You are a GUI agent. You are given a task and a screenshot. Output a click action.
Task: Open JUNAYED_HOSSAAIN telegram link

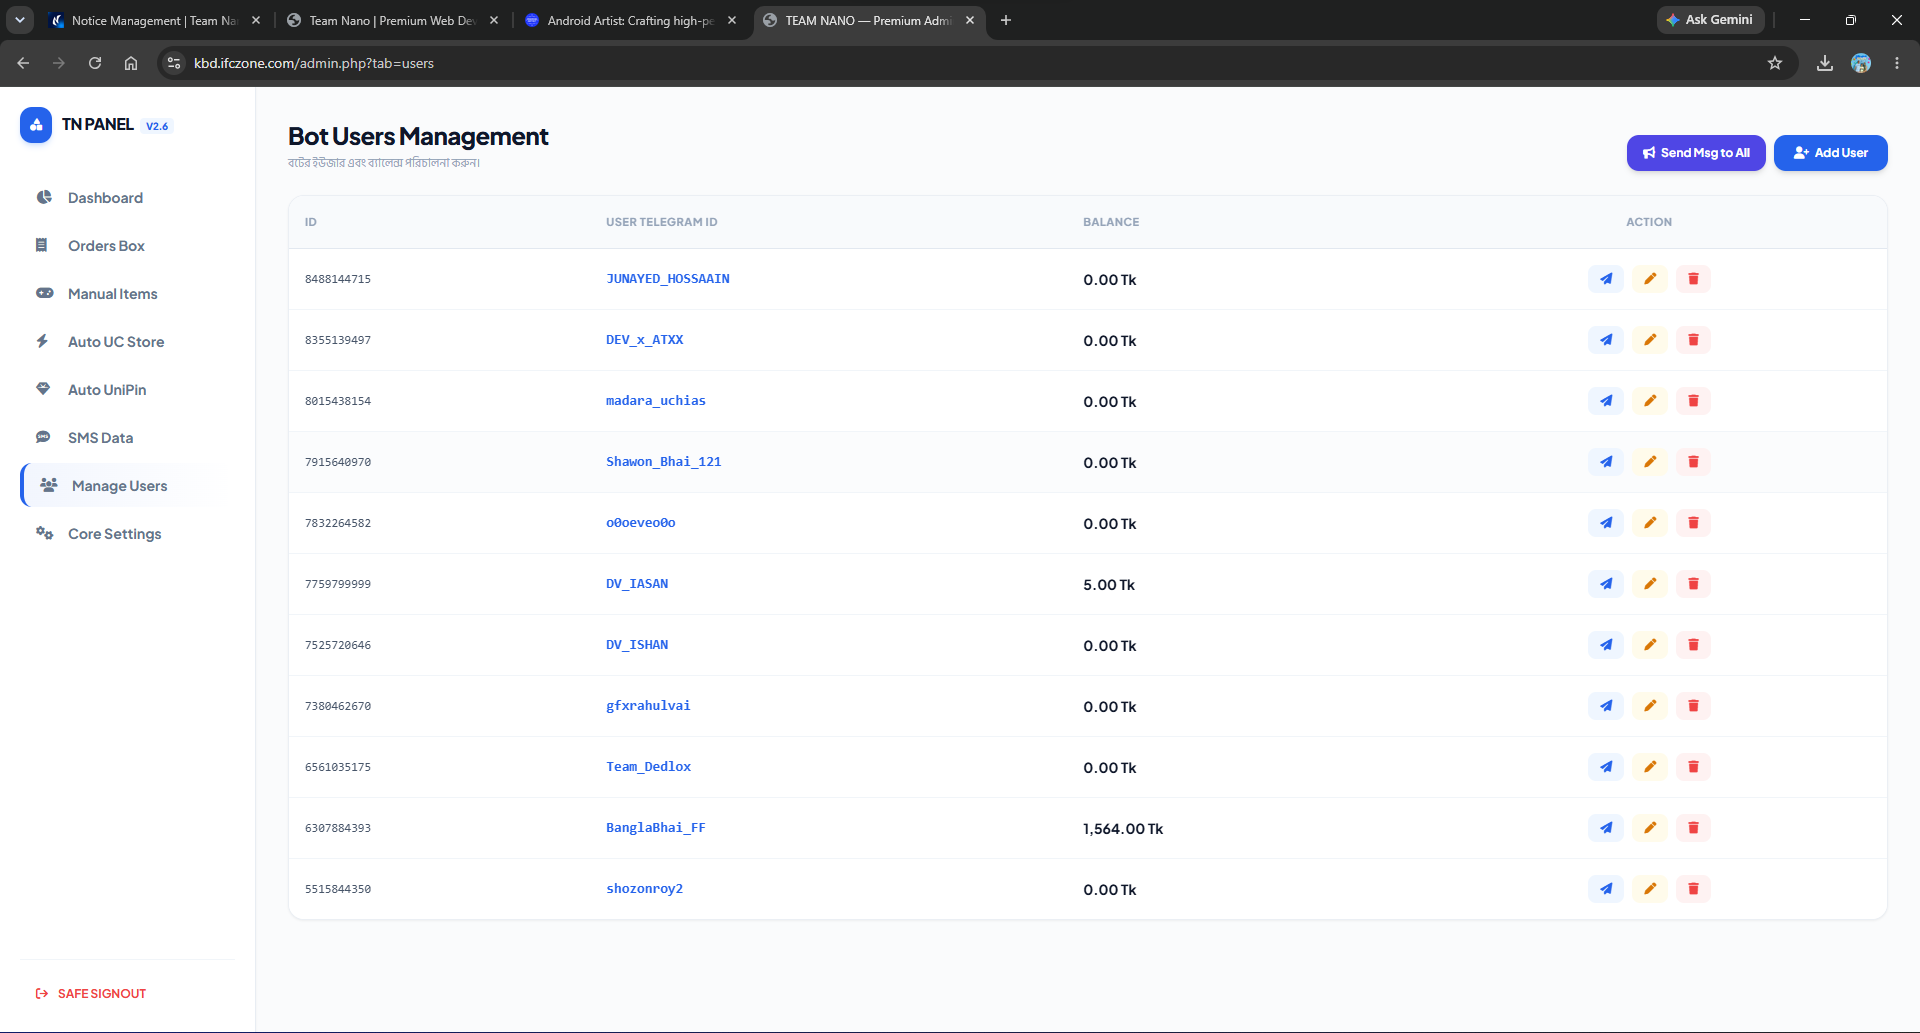point(667,279)
